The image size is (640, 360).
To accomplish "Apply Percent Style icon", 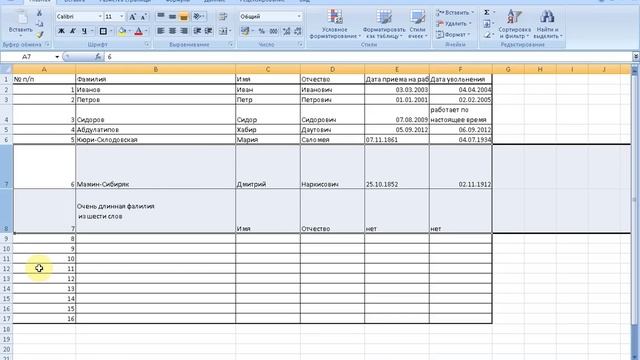I will 262,31.
